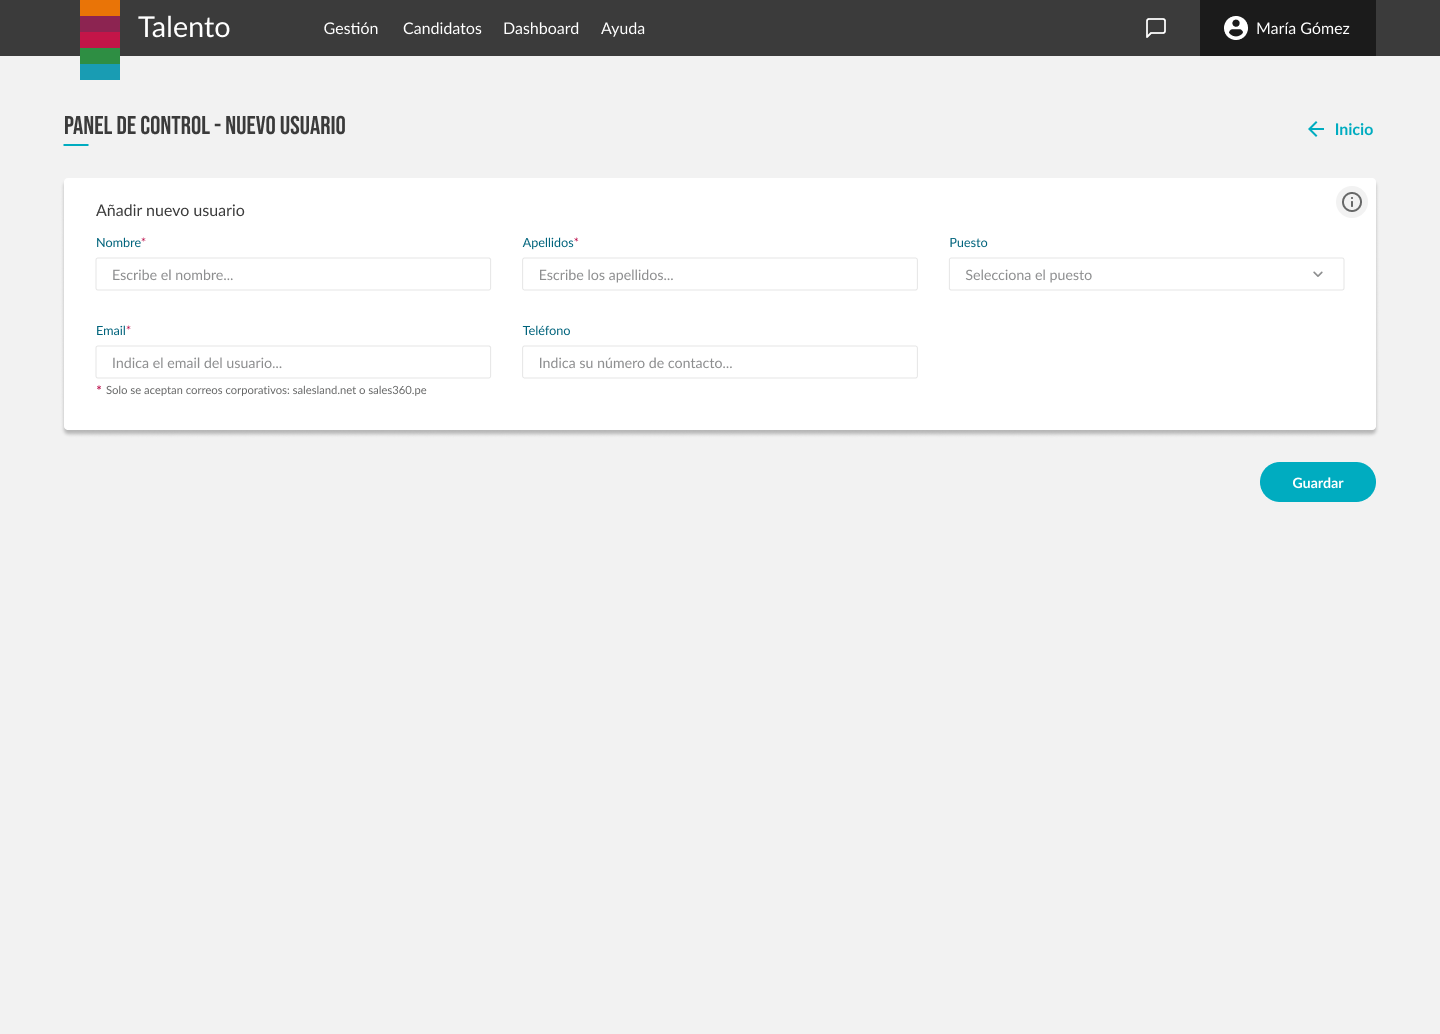The image size is (1440, 1034).
Task: Click the back arrow beside Inicio
Action: pos(1316,129)
